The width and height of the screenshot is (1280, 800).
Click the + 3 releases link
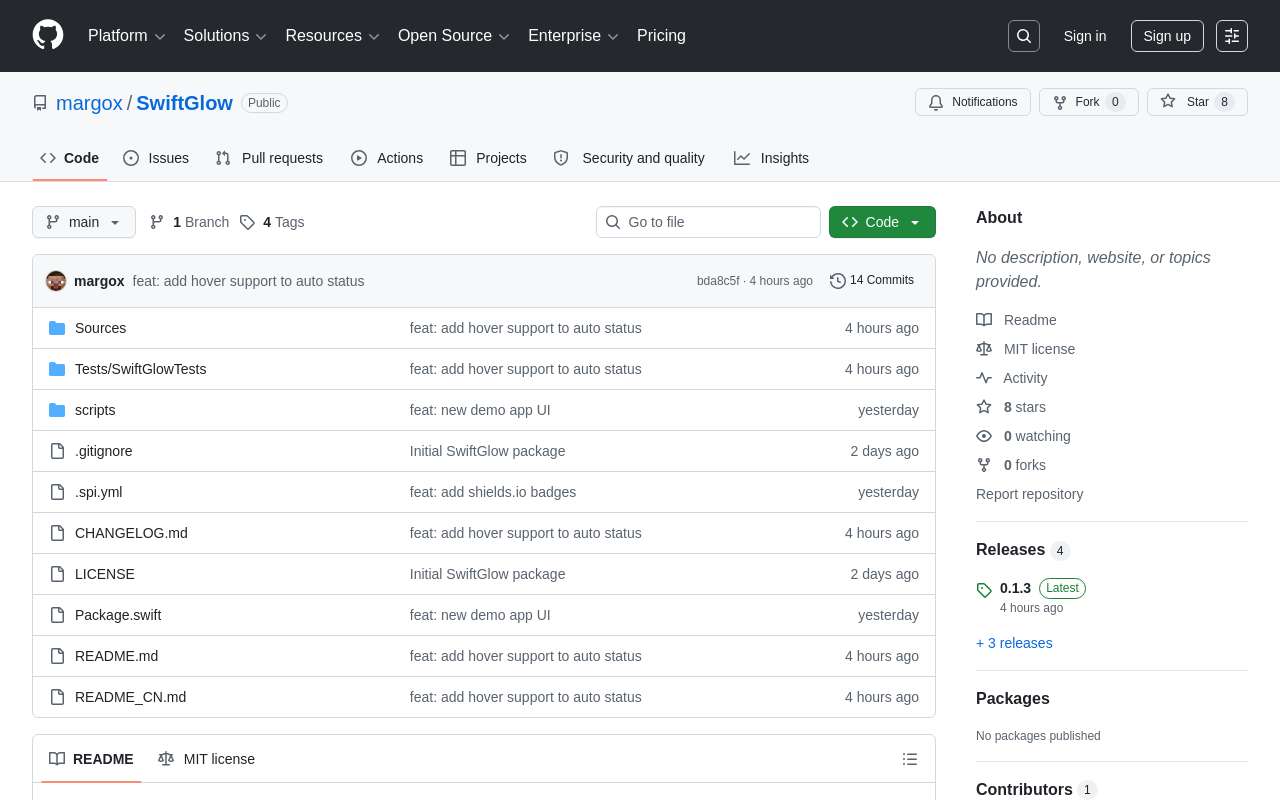pos(1014,643)
